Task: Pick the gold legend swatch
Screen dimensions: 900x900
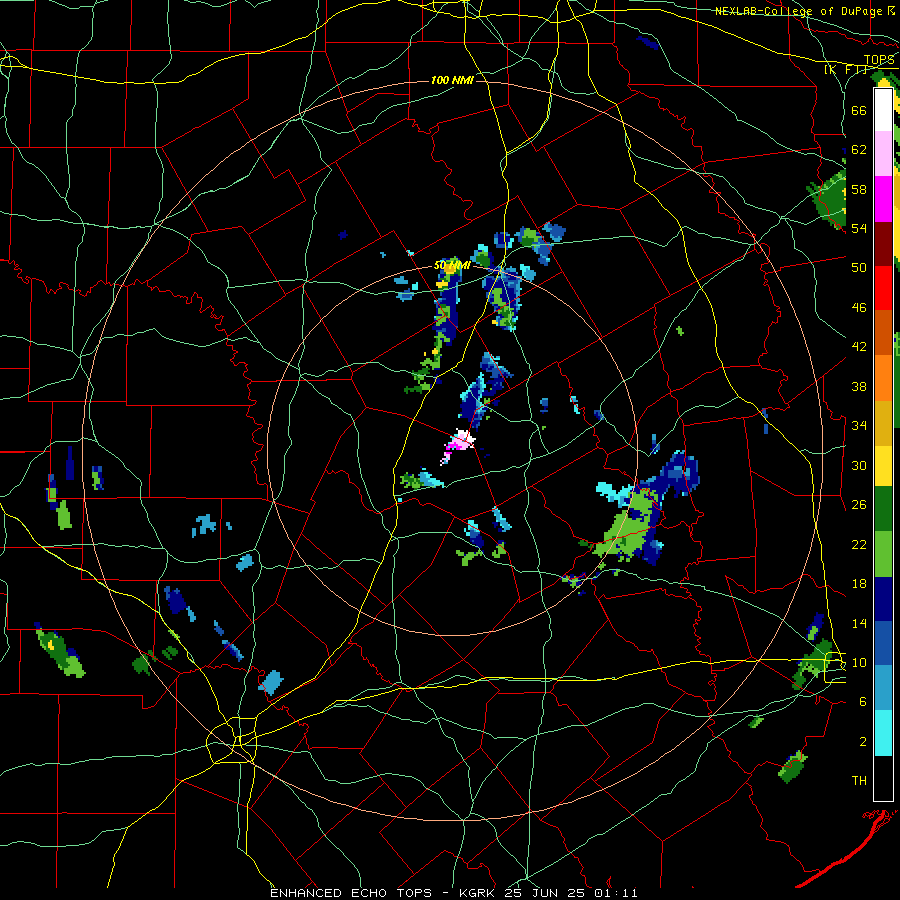Action: pos(883,423)
